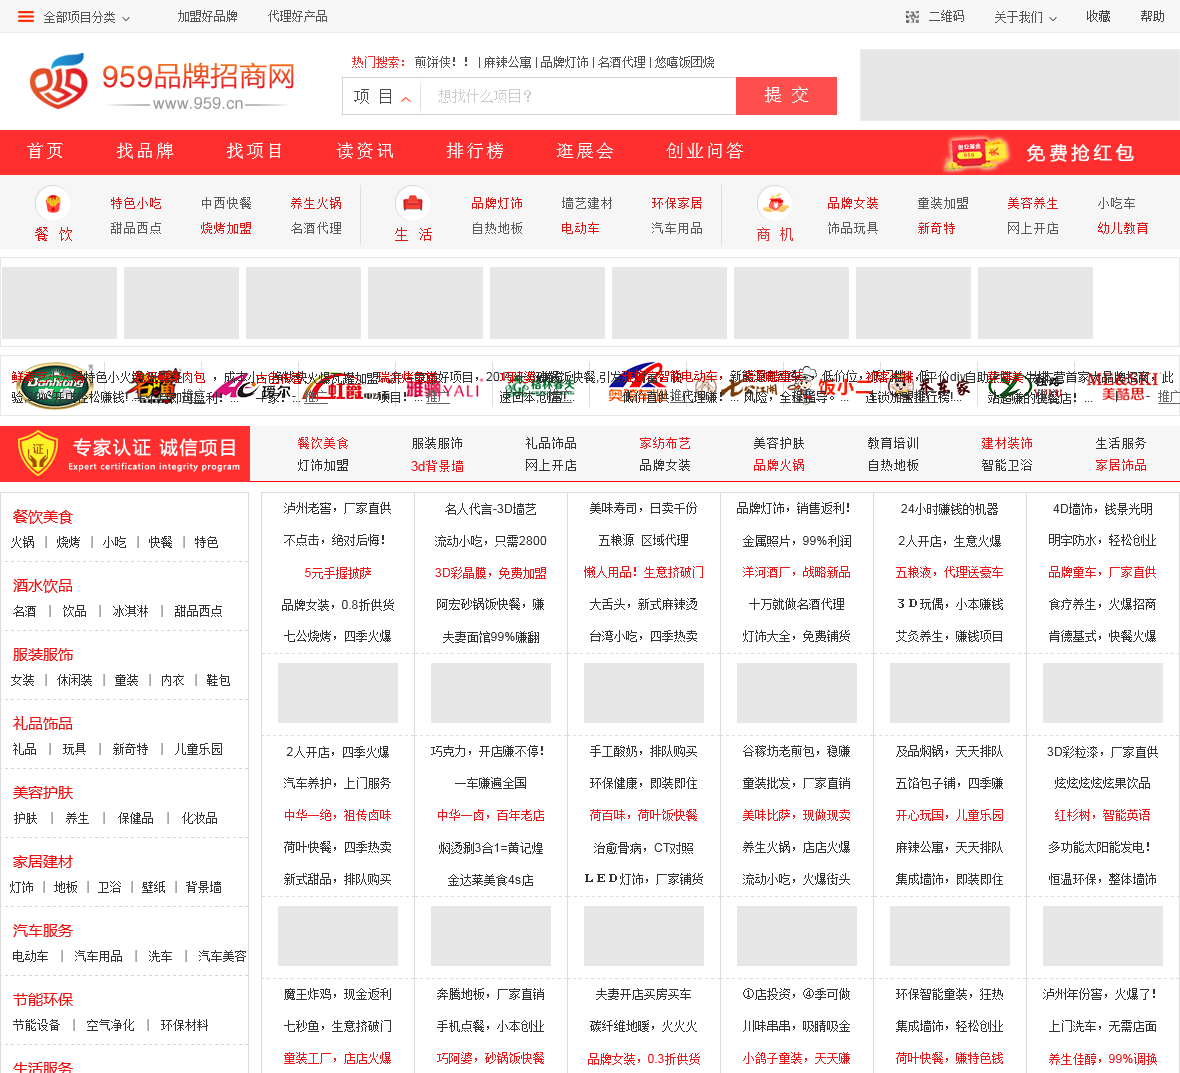Viewport: 1180px width, 1073px height.
Task: Click the first gray banner thumbnail
Action: click(x=59, y=302)
